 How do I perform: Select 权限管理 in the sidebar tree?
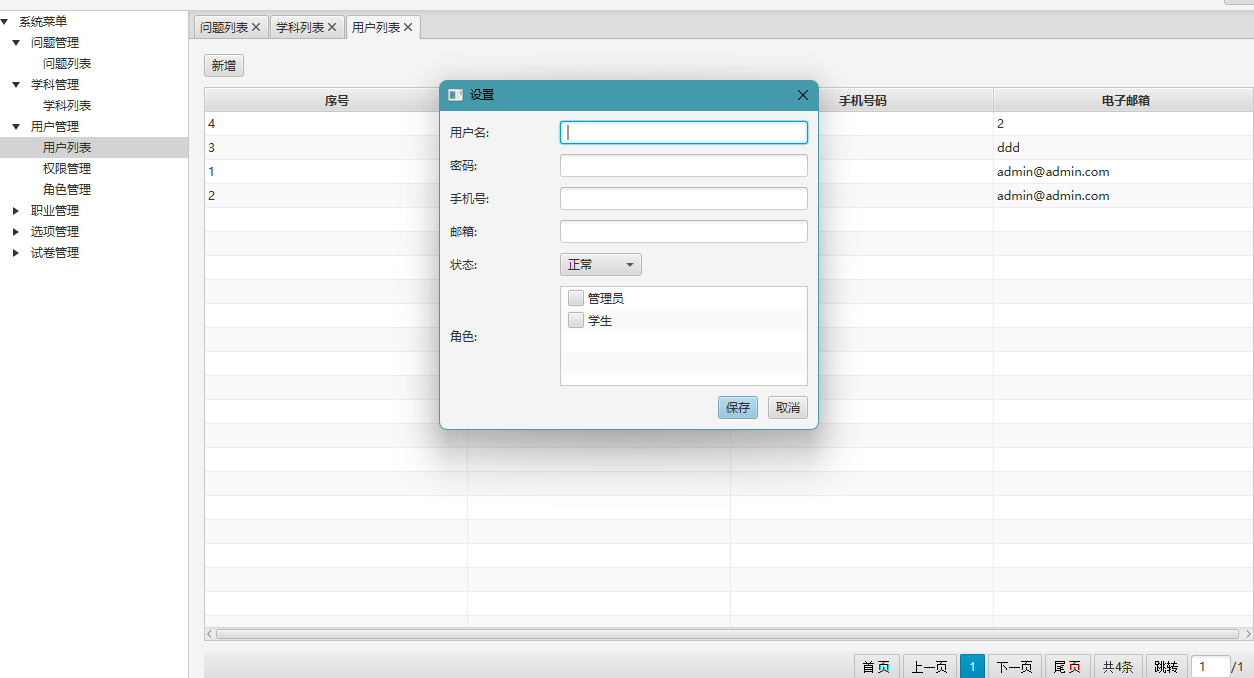click(67, 169)
